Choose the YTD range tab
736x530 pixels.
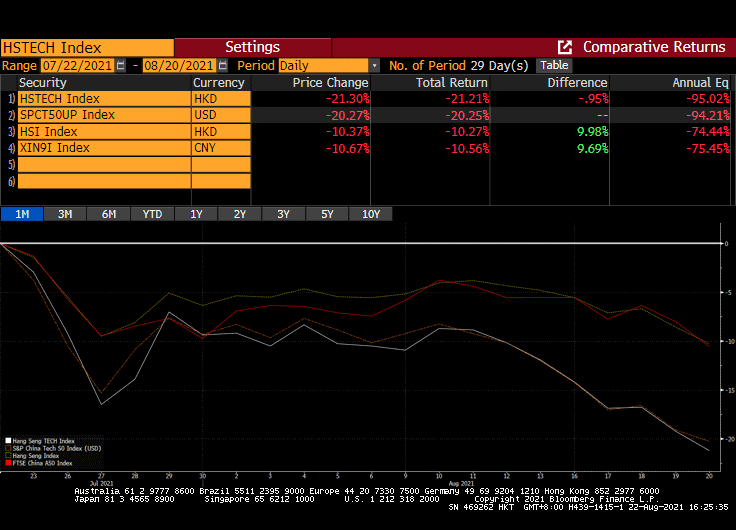[x=153, y=214]
